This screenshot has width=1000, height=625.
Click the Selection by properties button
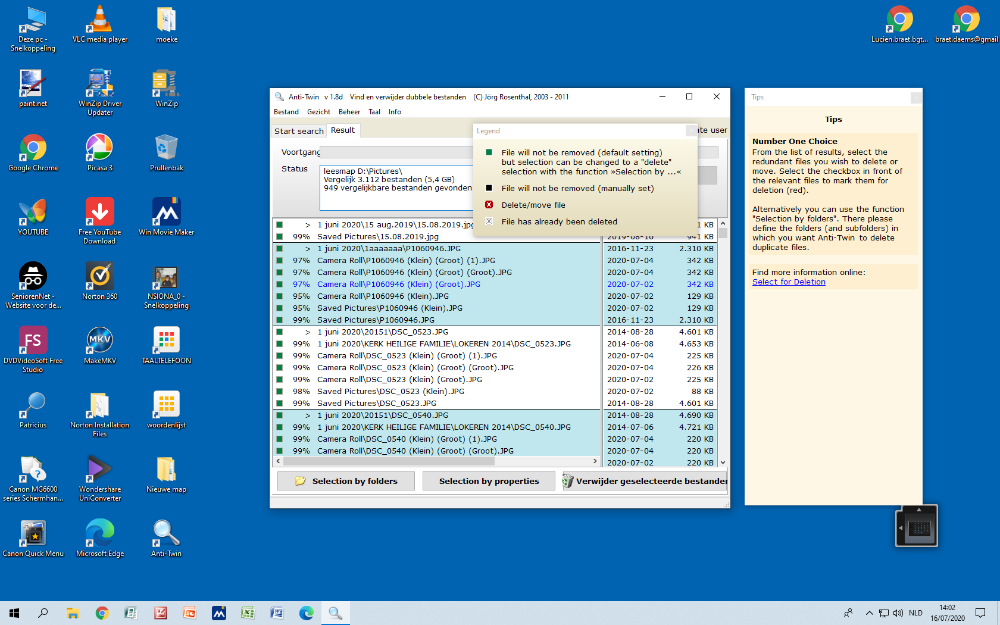pyautogui.click(x=488, y=481)
